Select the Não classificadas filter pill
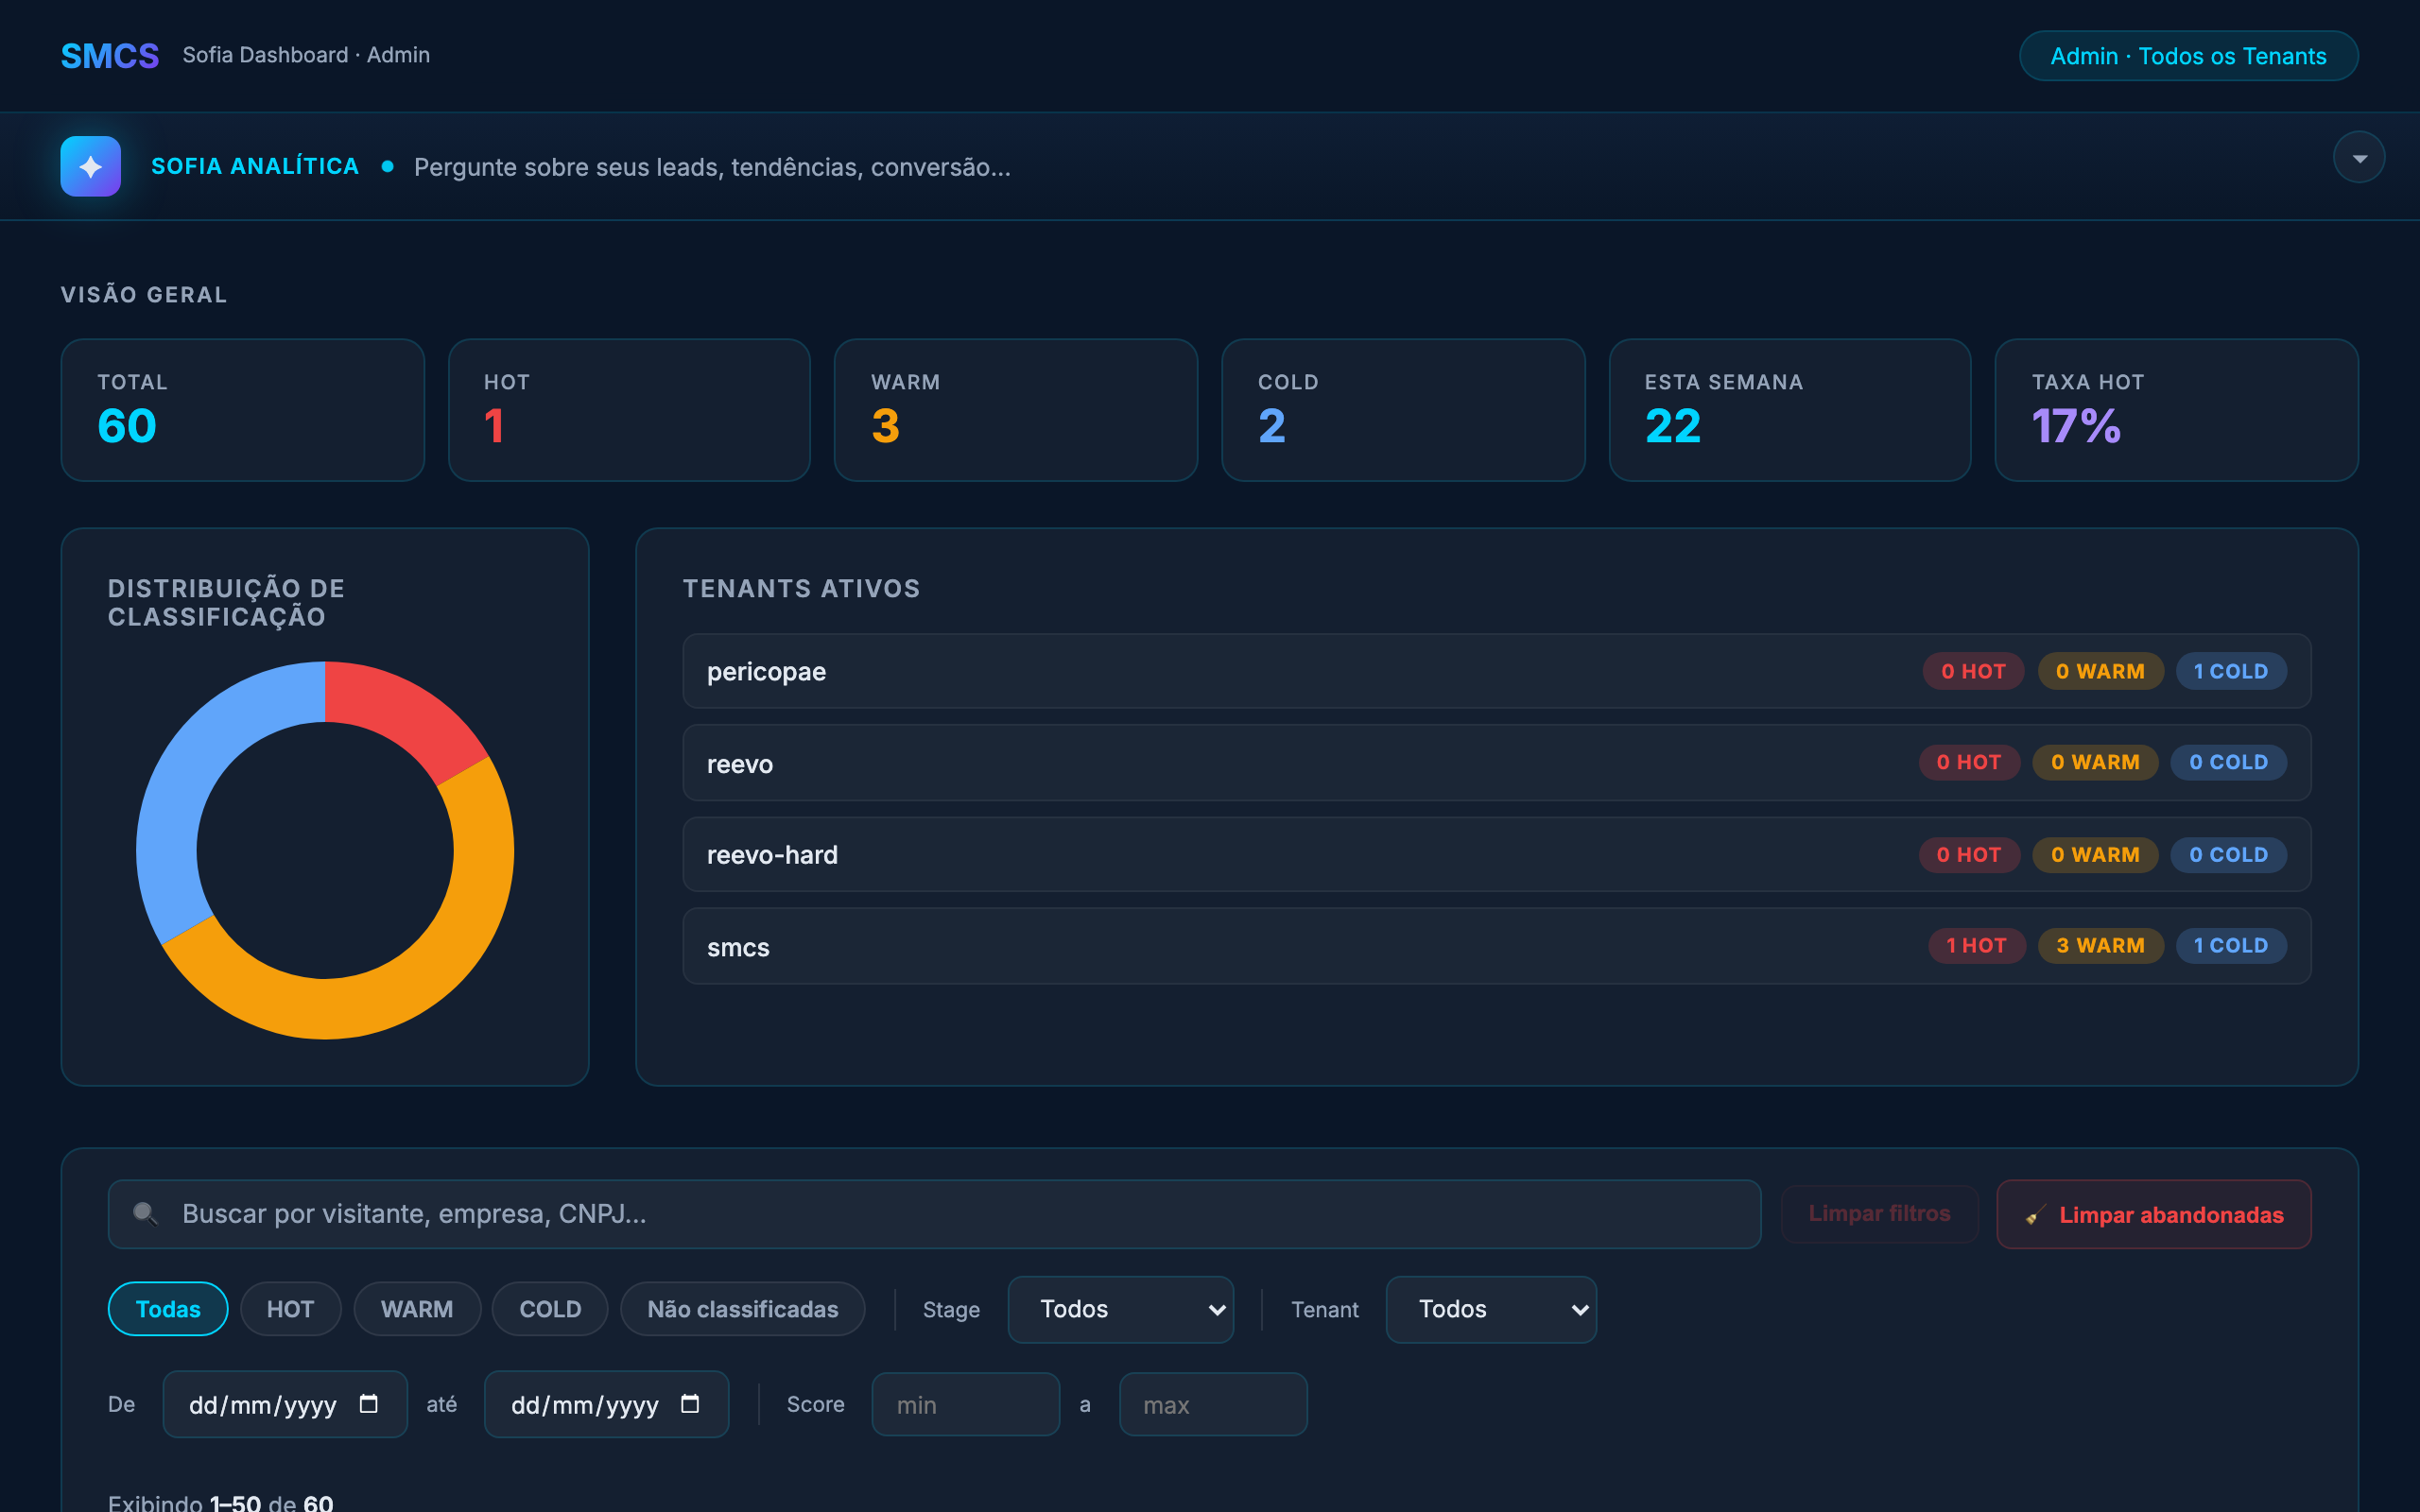This screenshot has width=2420, height=1512. [742, 1308]
